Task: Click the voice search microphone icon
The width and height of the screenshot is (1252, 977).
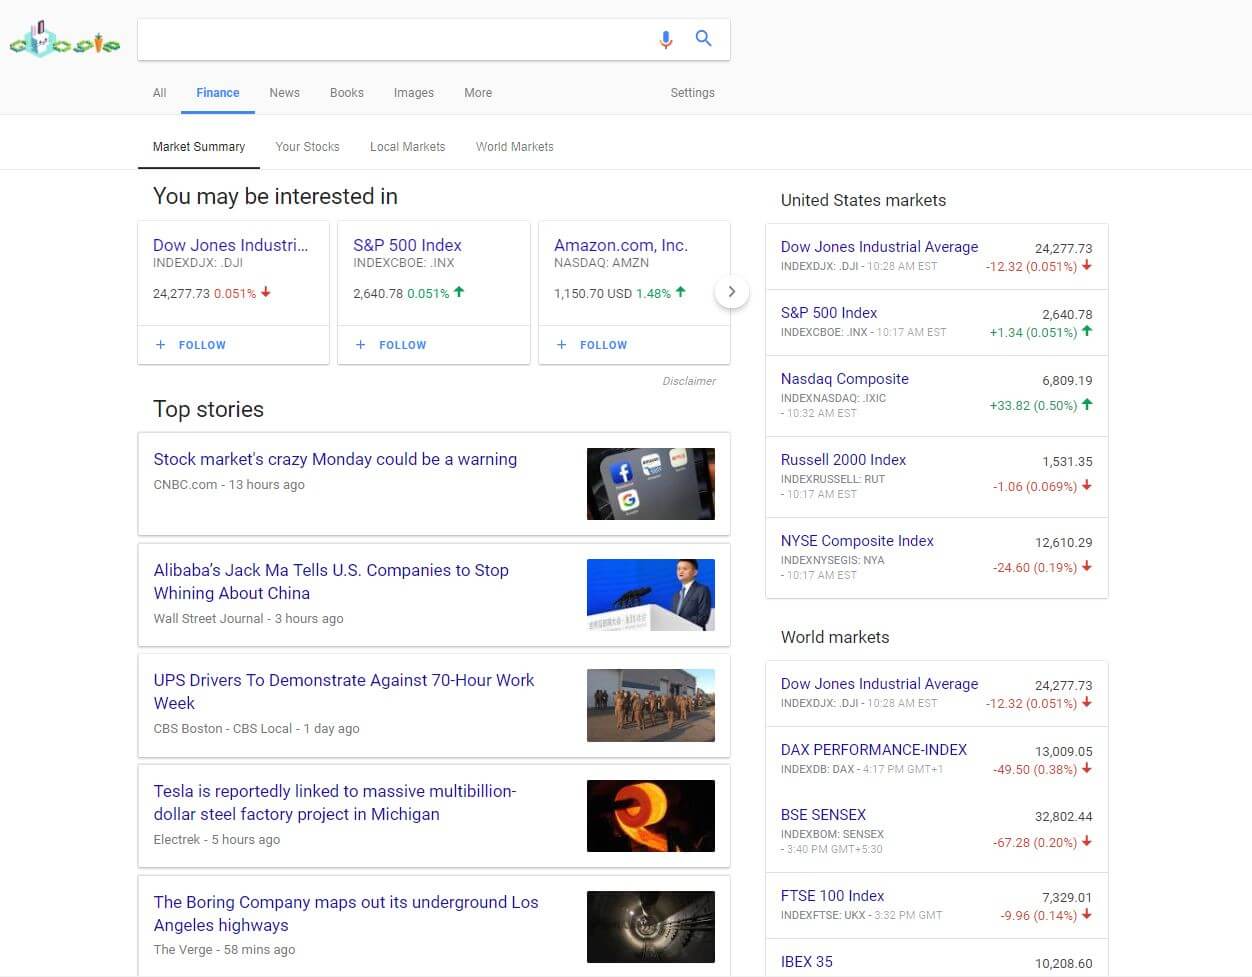Action: point(666,40)
